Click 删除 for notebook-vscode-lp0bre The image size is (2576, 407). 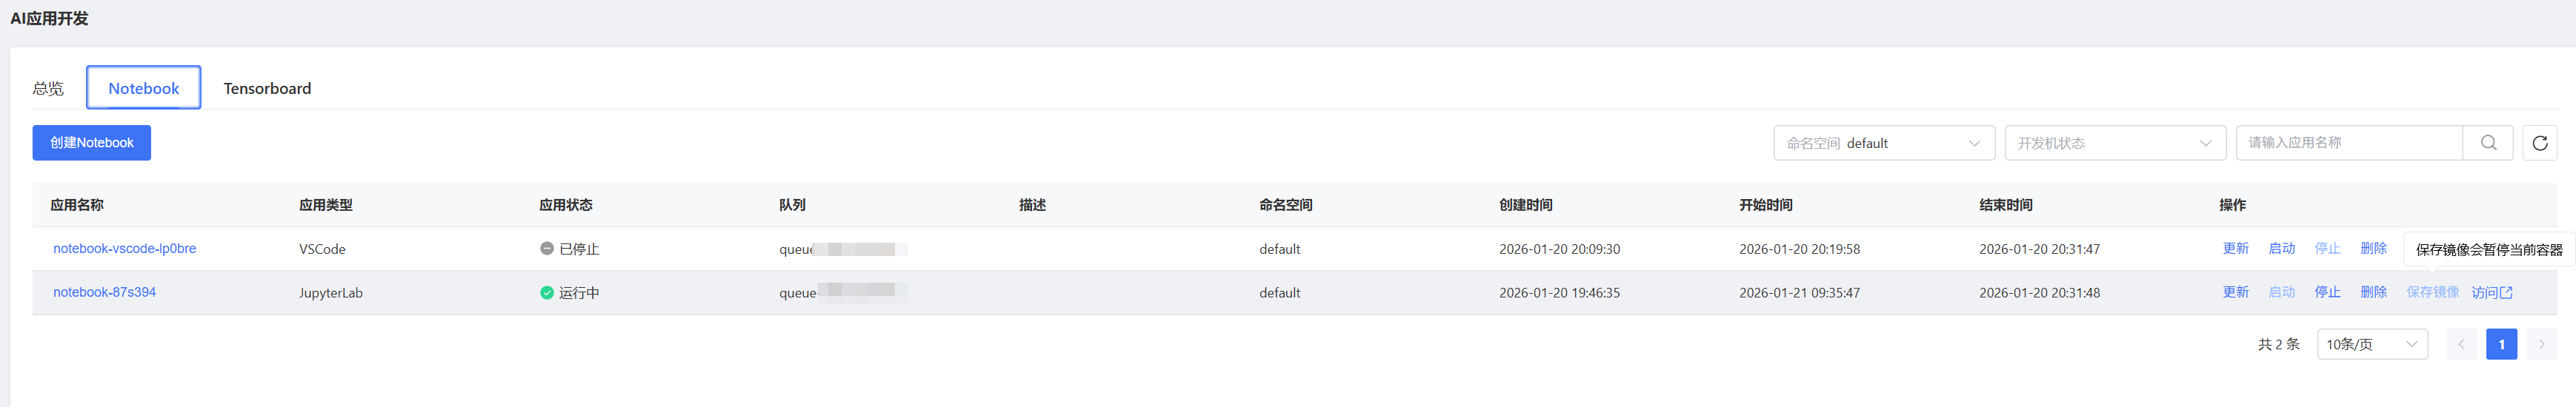coord(2373,249)
